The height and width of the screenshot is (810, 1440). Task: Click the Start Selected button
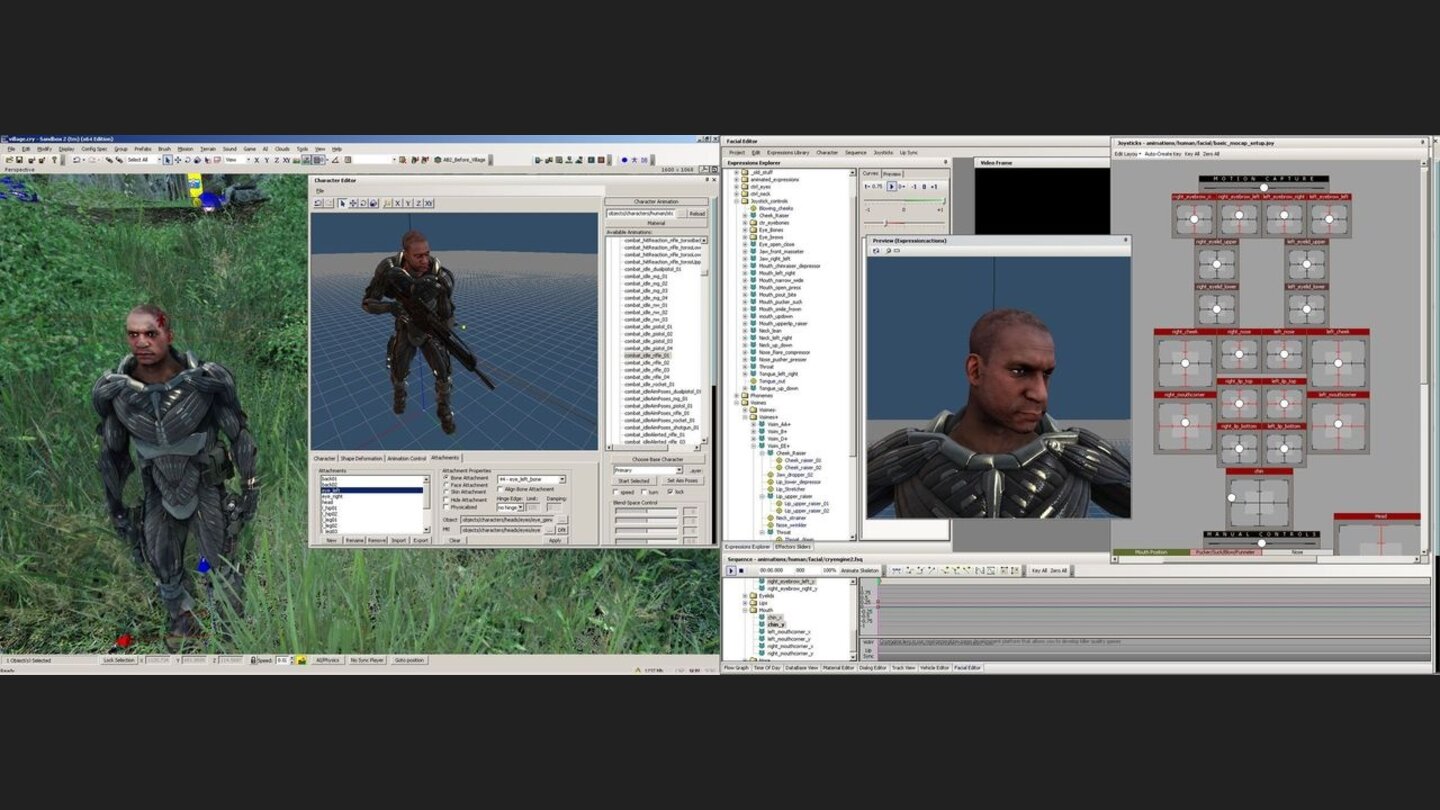point(634,481)
